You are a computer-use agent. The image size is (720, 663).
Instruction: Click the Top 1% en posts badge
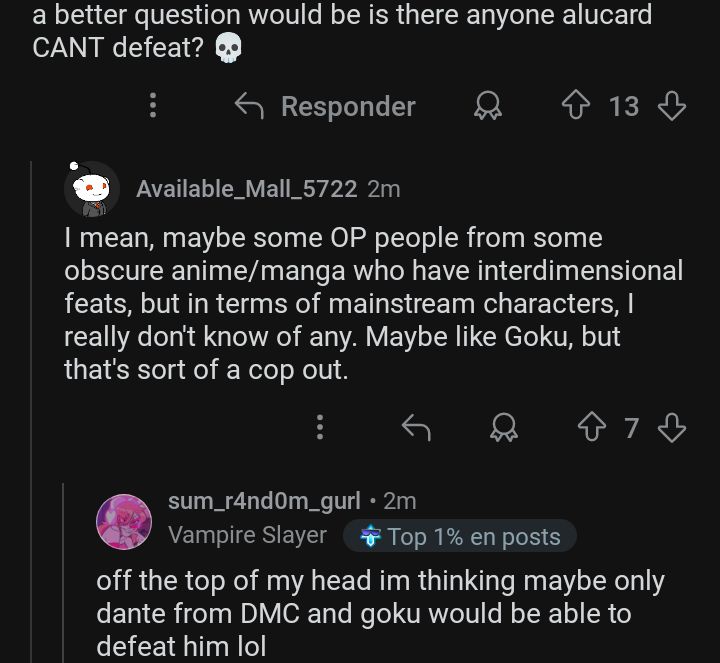point(460,537)
